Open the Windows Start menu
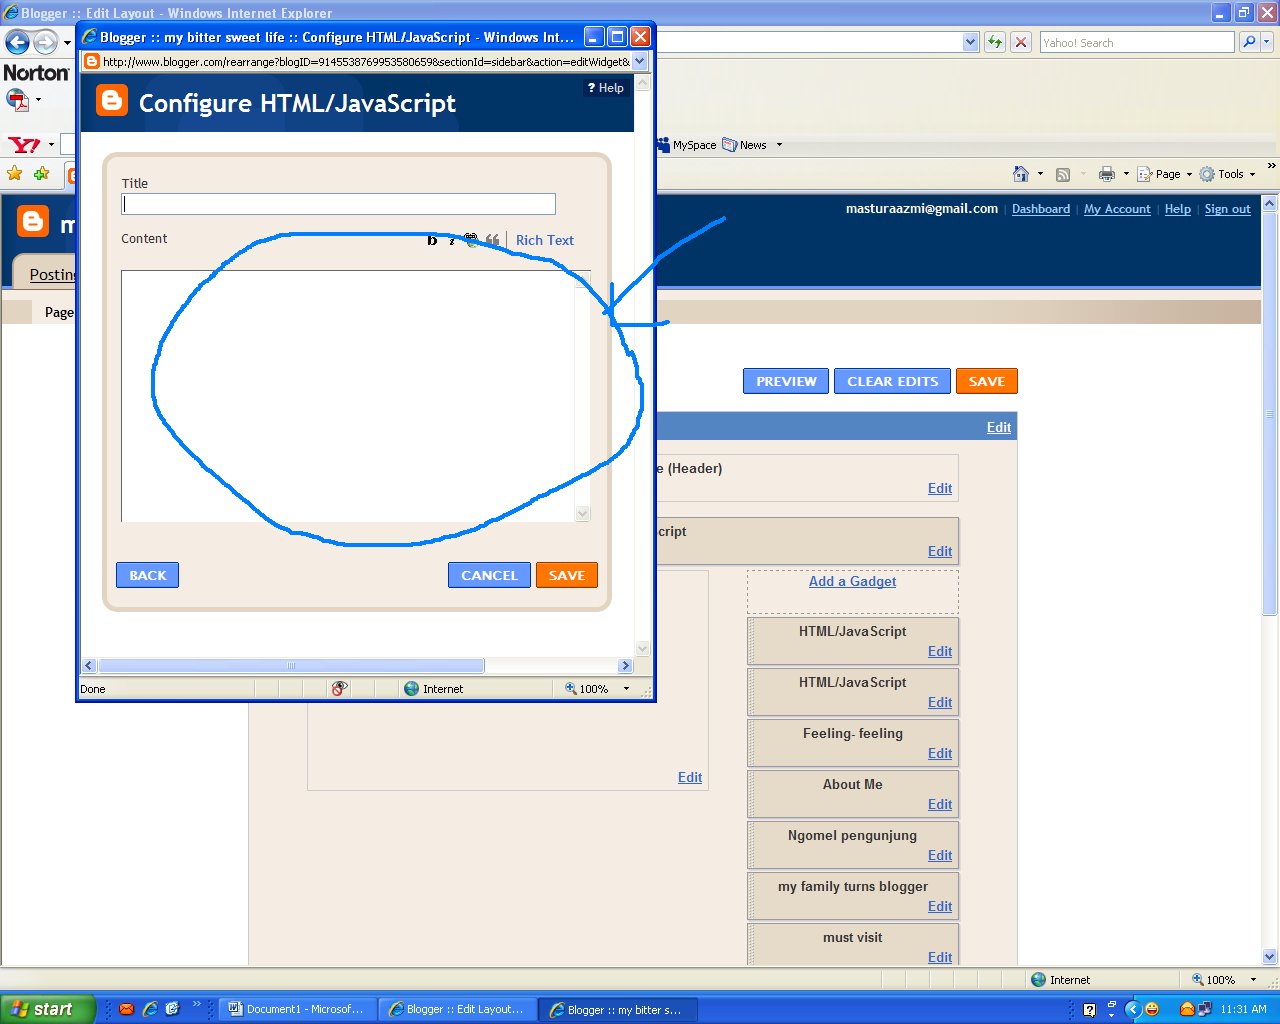 (x=47, y=1009)
